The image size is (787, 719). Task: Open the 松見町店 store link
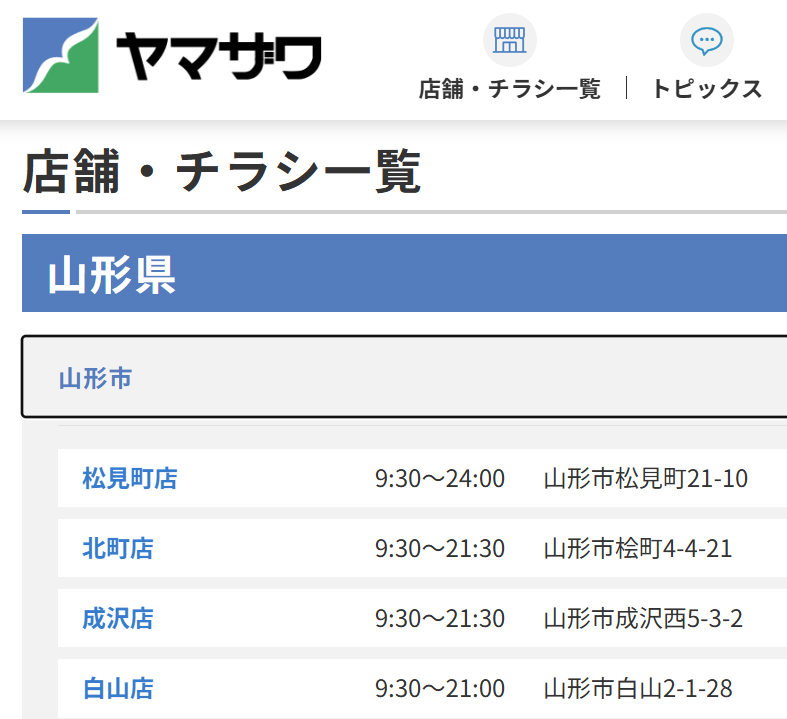[130, 479]
